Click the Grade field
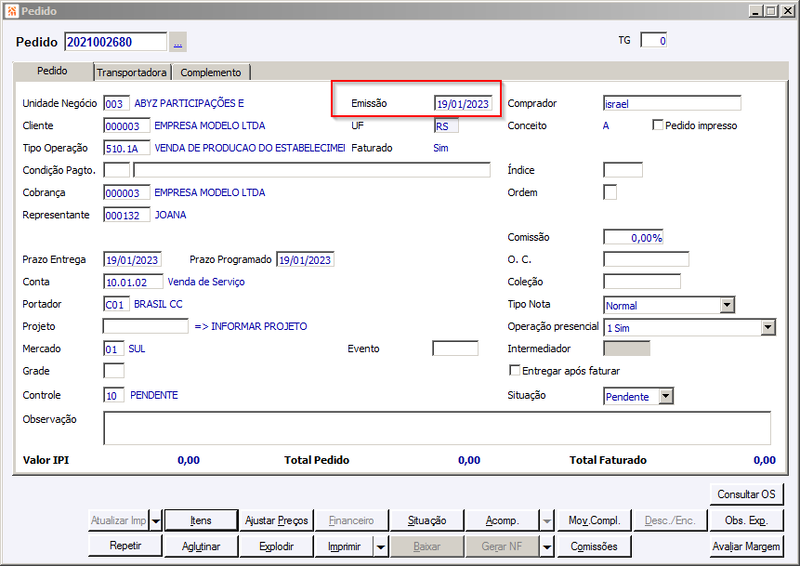Image resolution: width=800 pixels, height=566 pixels. click(114, 371)
